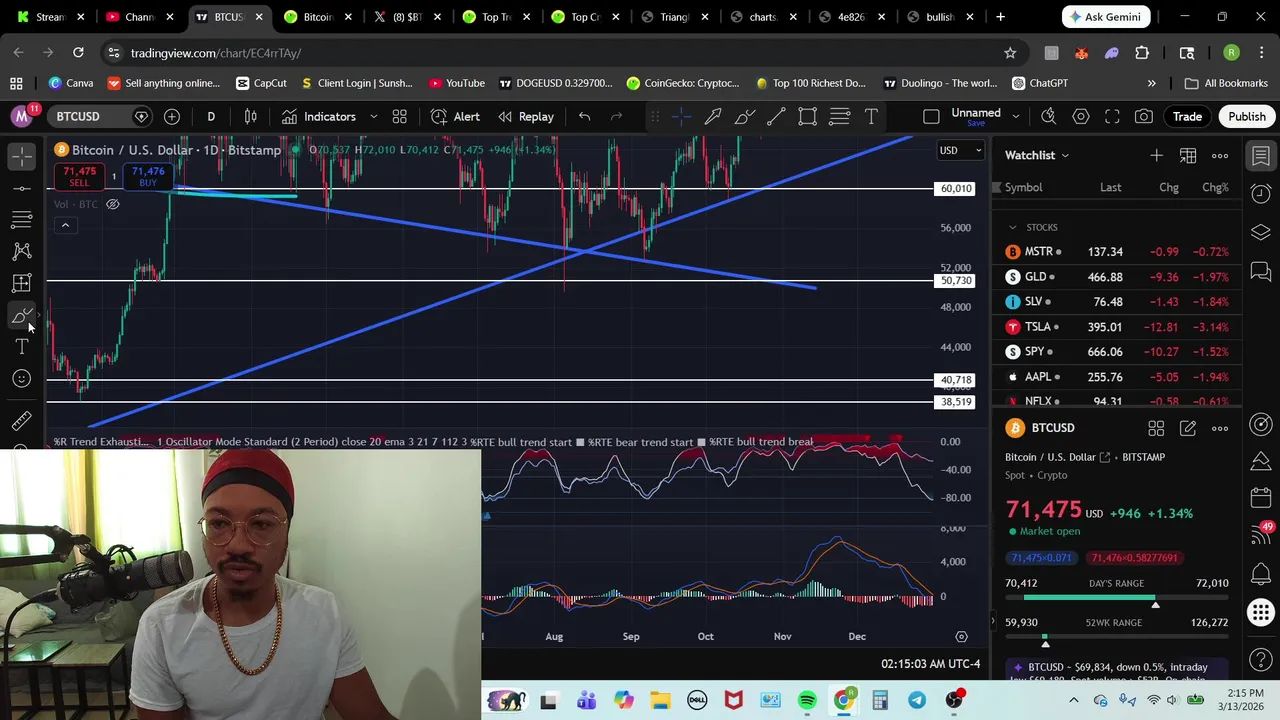
Task: Switch to the Top Tr browser tab
Action: click(x=495, y=17)
